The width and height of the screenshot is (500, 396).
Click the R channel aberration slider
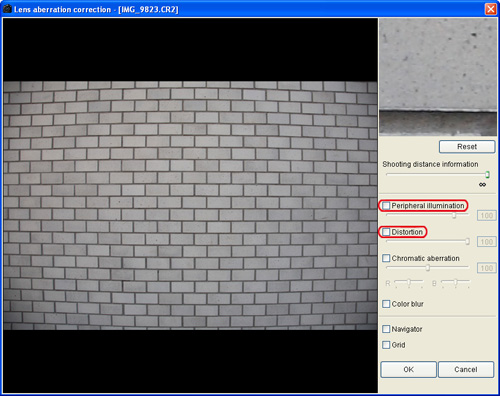pos(409,283)
